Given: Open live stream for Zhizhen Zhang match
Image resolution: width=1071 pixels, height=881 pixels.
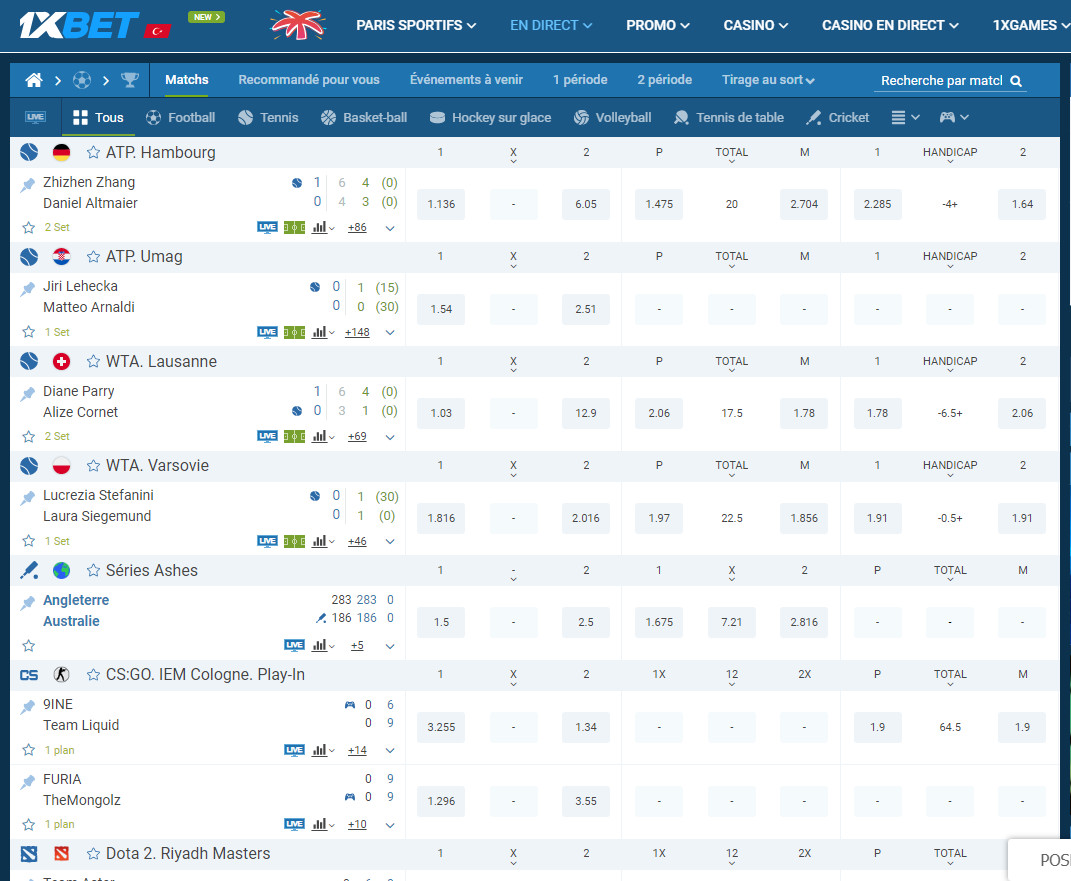Looking at the screenshot, I should pyautogui.click(x=267, y=227).
